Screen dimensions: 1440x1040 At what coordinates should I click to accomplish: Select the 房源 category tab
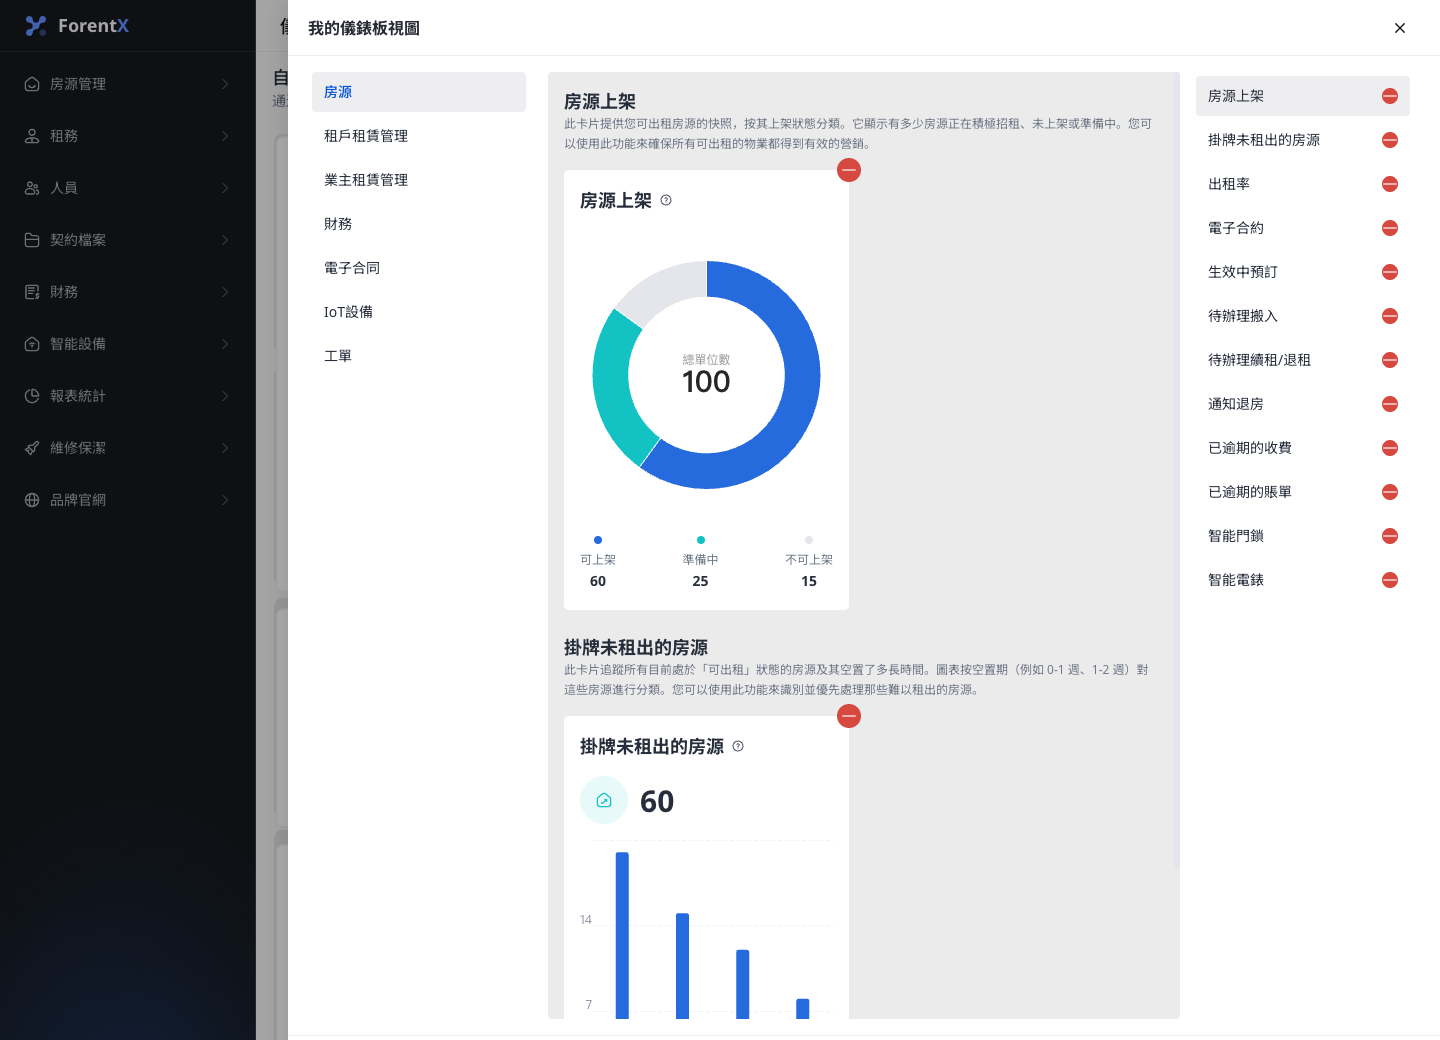point(419,92)
